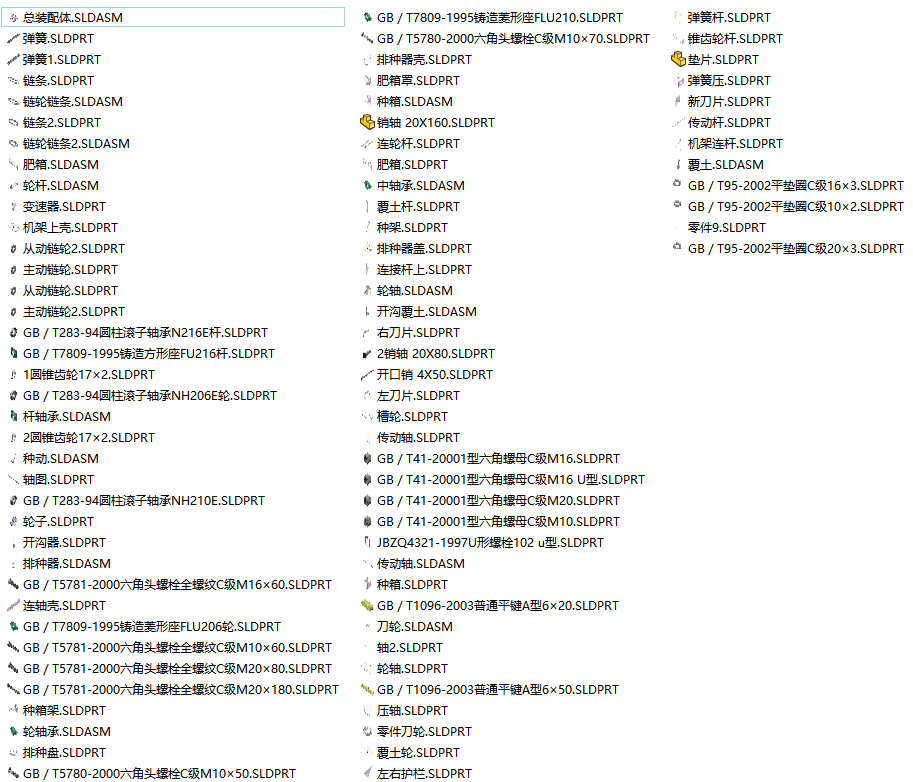Select file 轴图.SLDPRT
The width and height of the screenshot is (913, 782).
(x=58, y=480)
